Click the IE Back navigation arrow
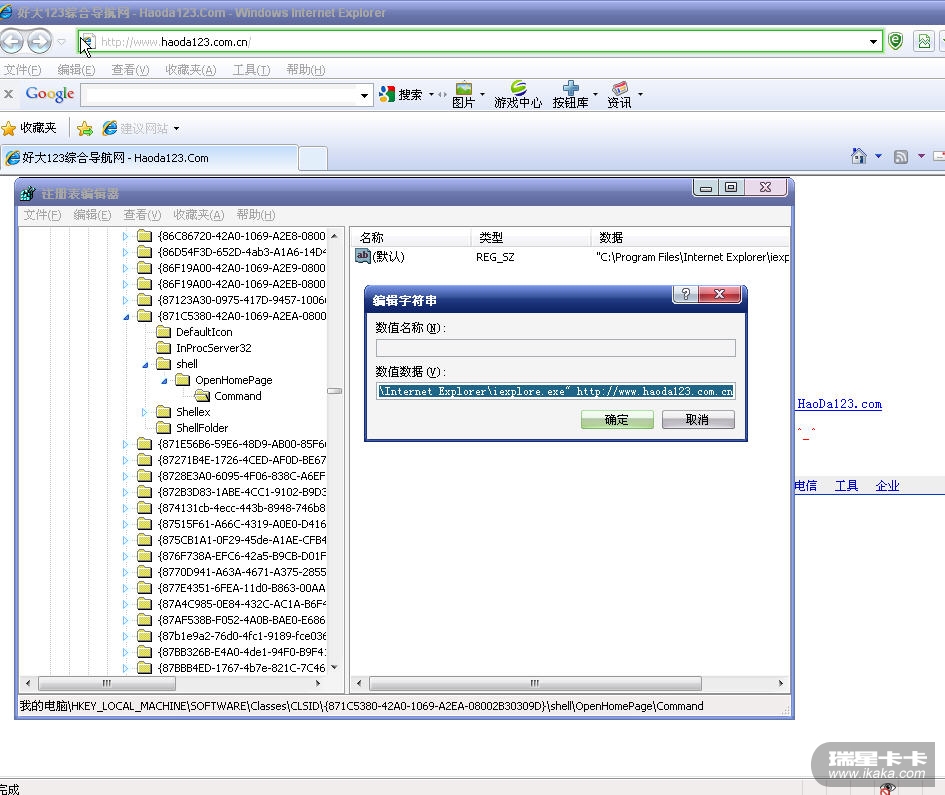 (x=12, y=42)
